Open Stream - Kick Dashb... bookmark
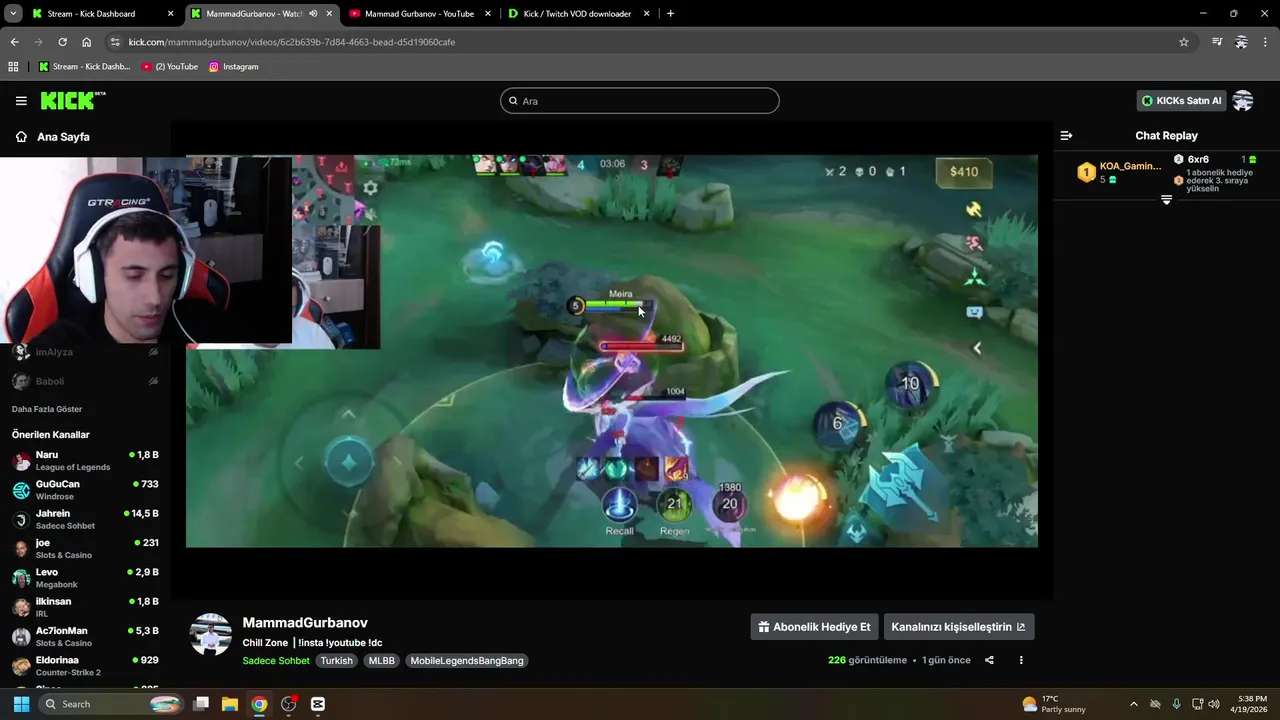1280x720 pixels. click(84, 67)
